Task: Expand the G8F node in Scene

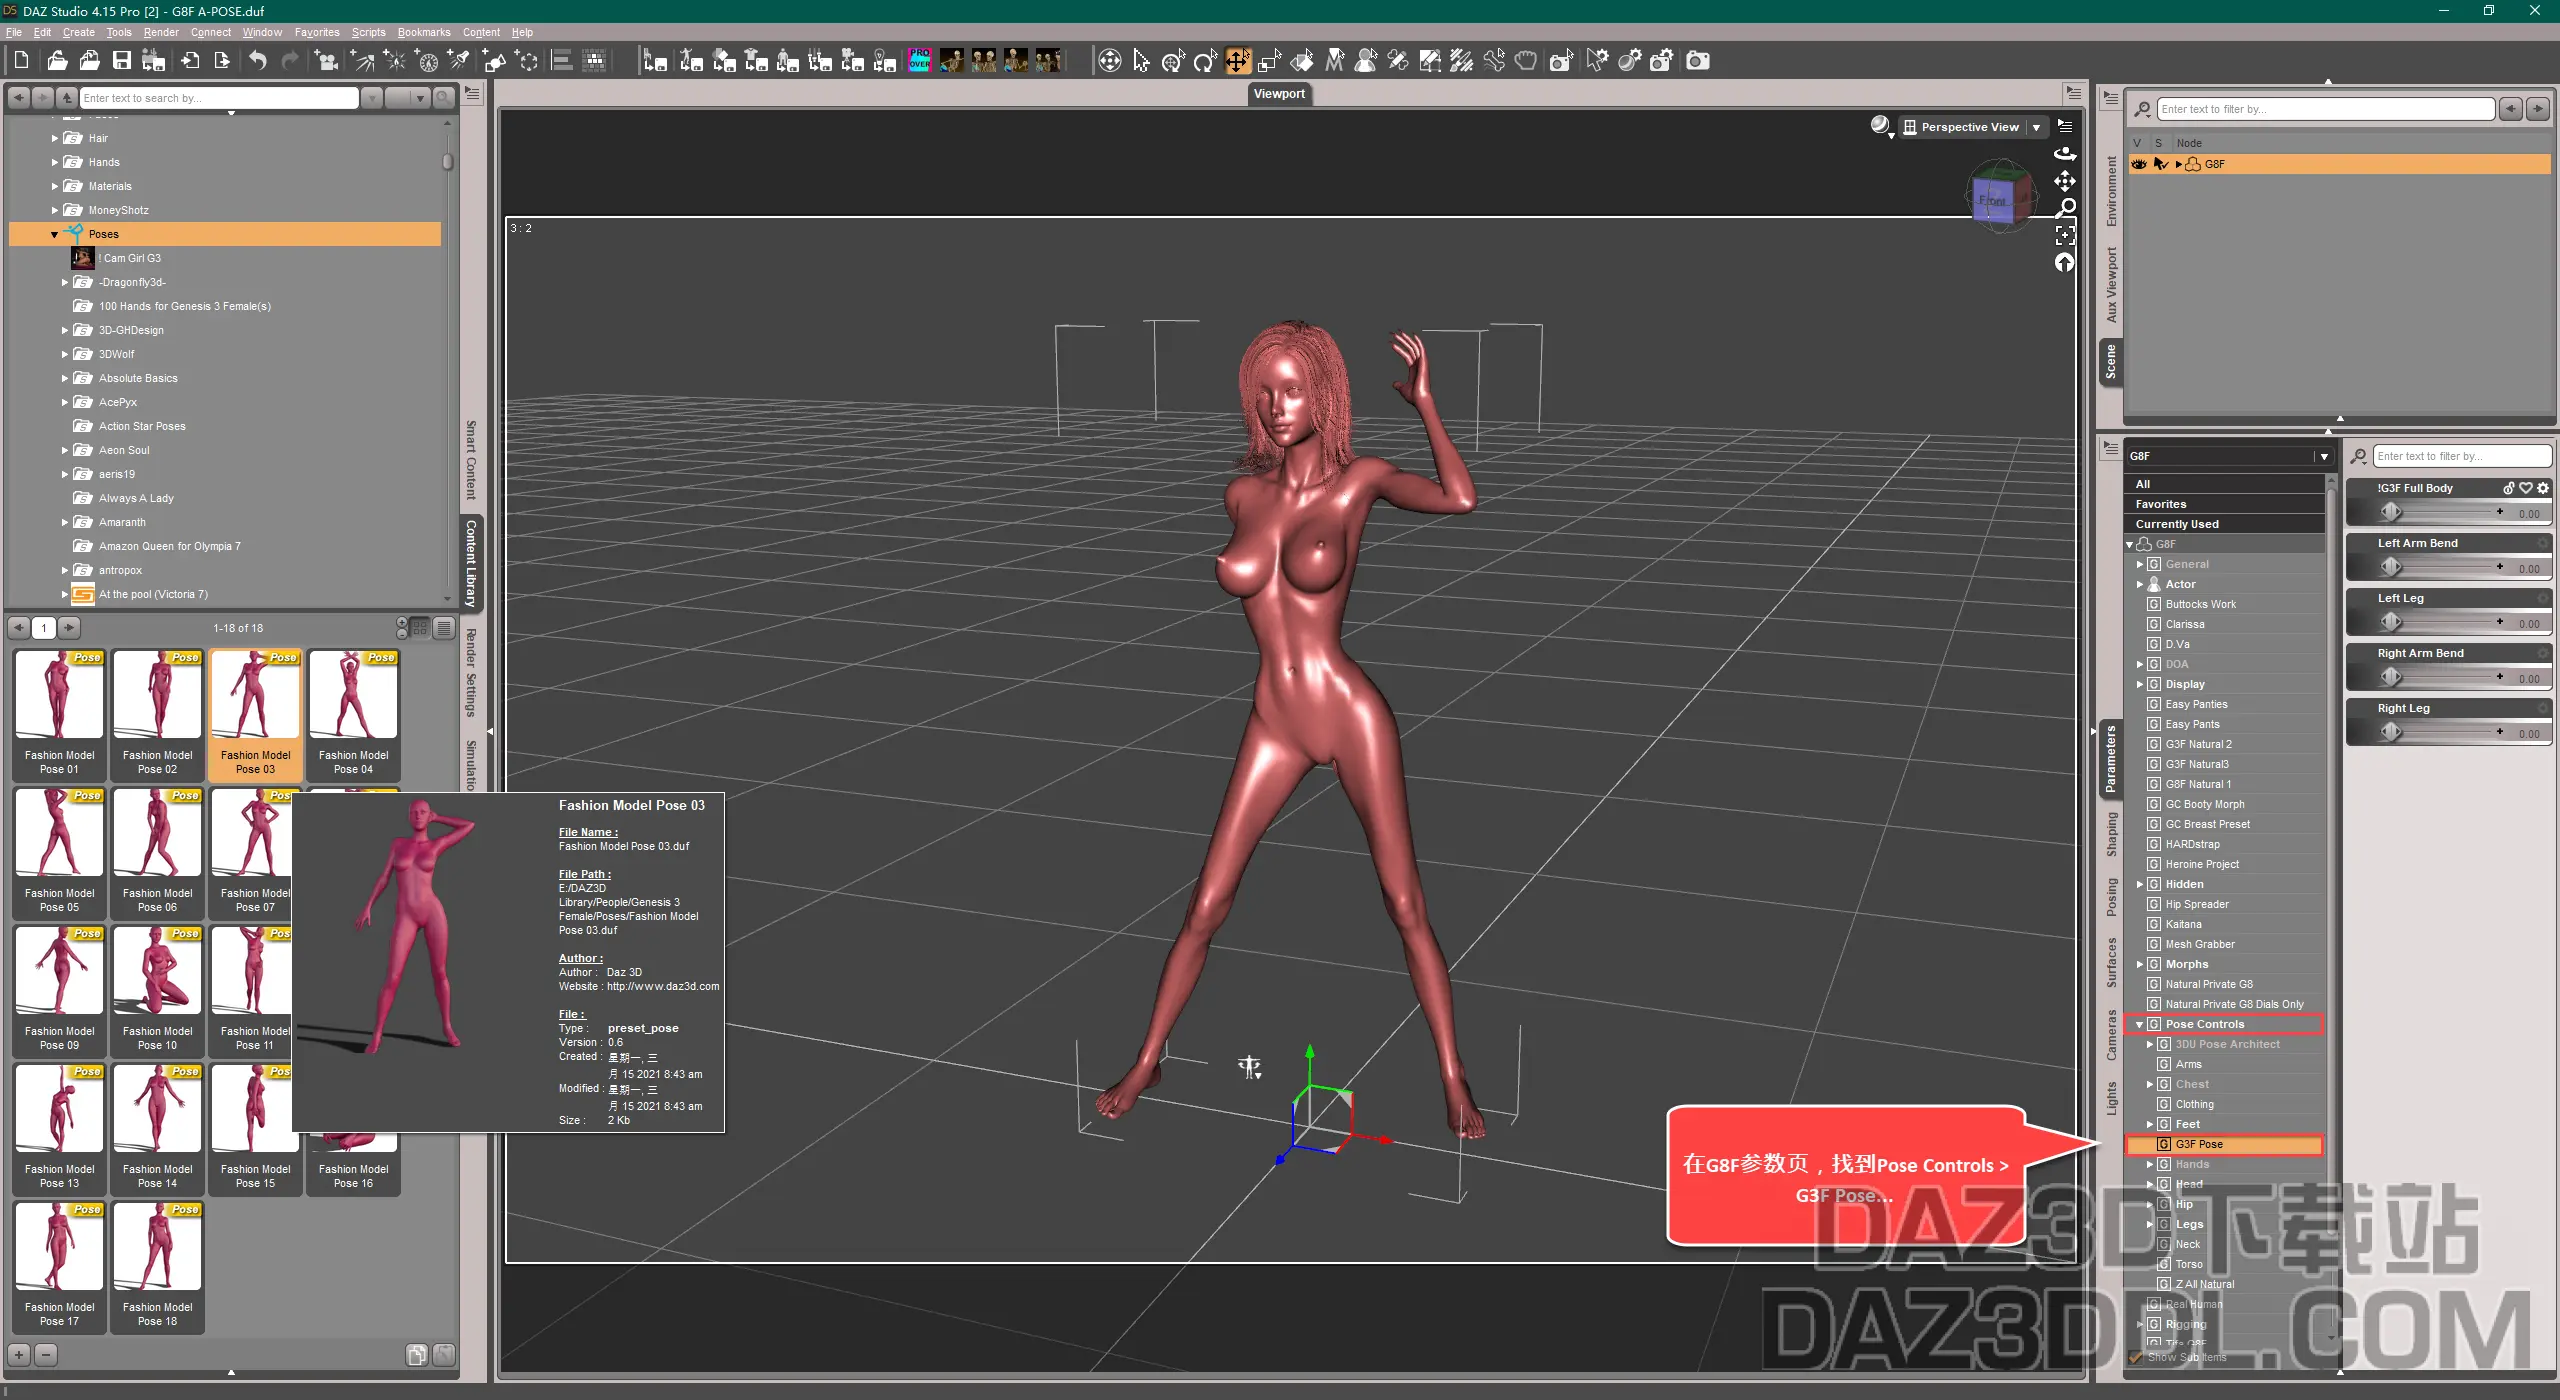Action: pos(2179,164)
